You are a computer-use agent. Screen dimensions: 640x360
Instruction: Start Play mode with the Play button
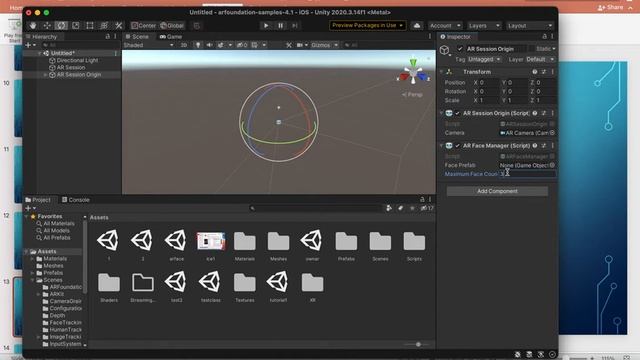click(x=266, y=25)
